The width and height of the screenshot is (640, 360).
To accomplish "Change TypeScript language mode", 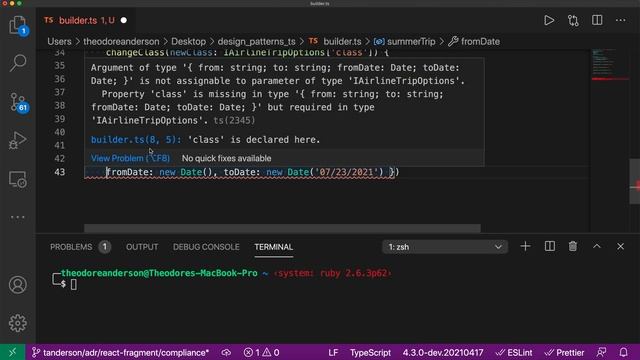I will (370, 352).
